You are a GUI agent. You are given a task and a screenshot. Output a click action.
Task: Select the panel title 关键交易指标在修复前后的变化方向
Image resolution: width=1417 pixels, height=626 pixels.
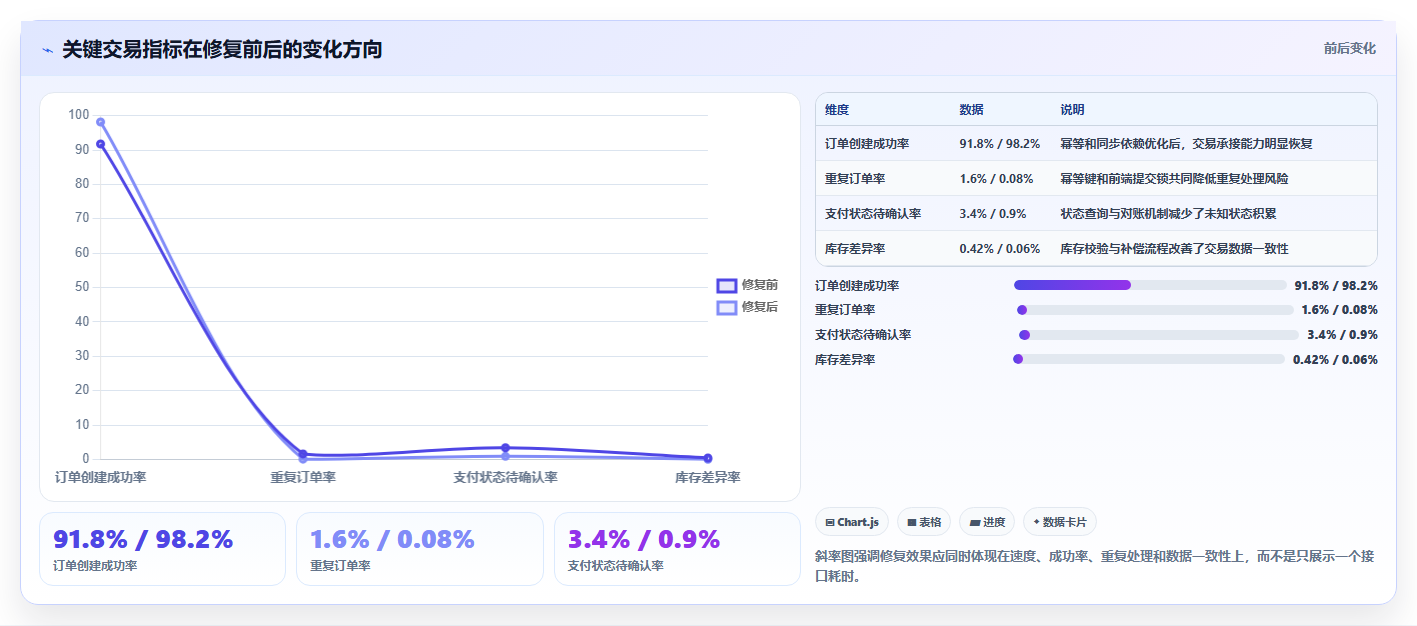coord(222,49)
